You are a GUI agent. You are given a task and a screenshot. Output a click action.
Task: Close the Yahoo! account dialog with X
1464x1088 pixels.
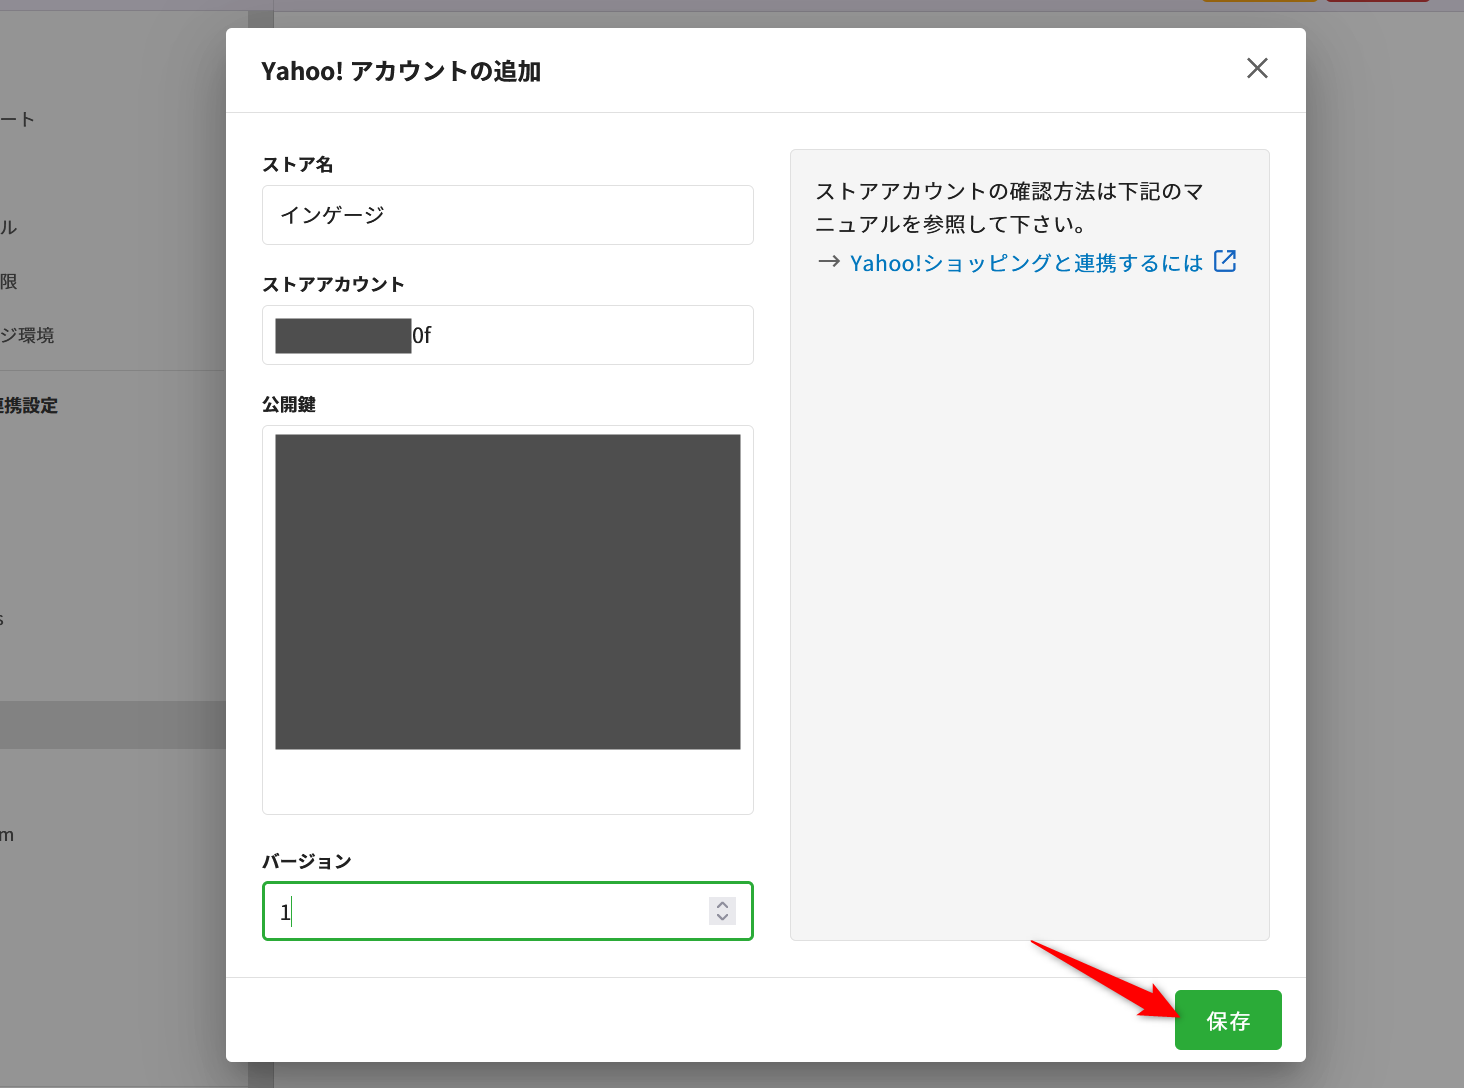point(1257,68)
